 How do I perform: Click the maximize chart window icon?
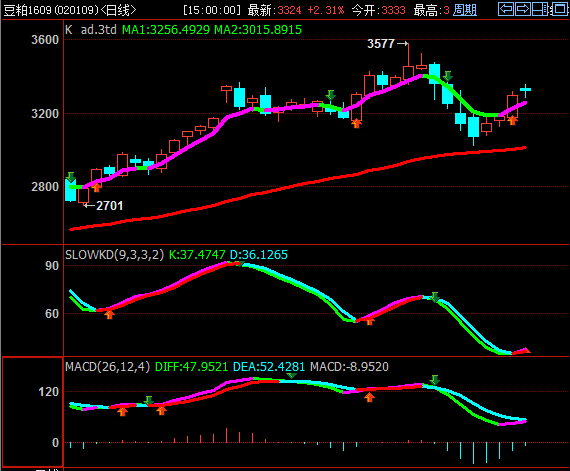(559, 9)
